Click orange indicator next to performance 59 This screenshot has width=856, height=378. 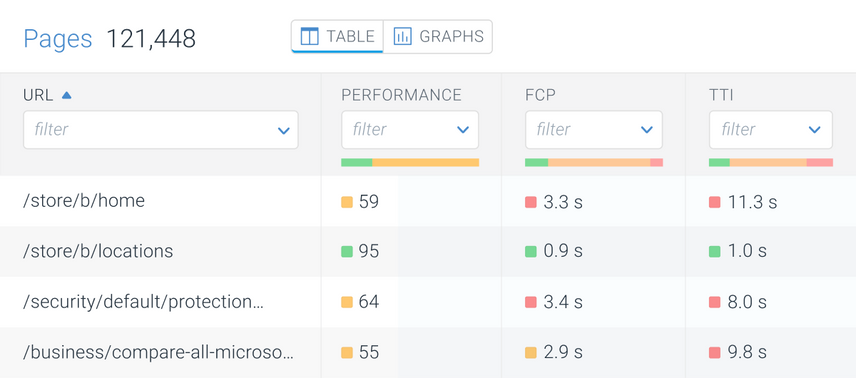pos(347,202)
